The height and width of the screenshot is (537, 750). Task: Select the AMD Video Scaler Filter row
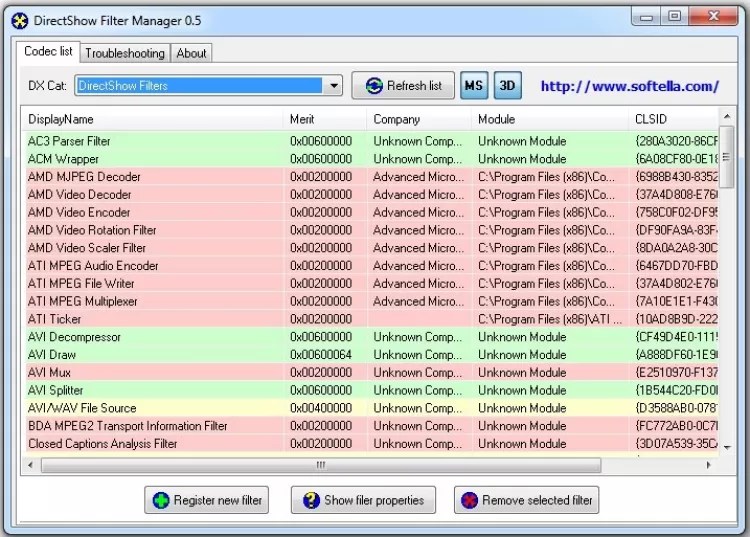point(370,248)
